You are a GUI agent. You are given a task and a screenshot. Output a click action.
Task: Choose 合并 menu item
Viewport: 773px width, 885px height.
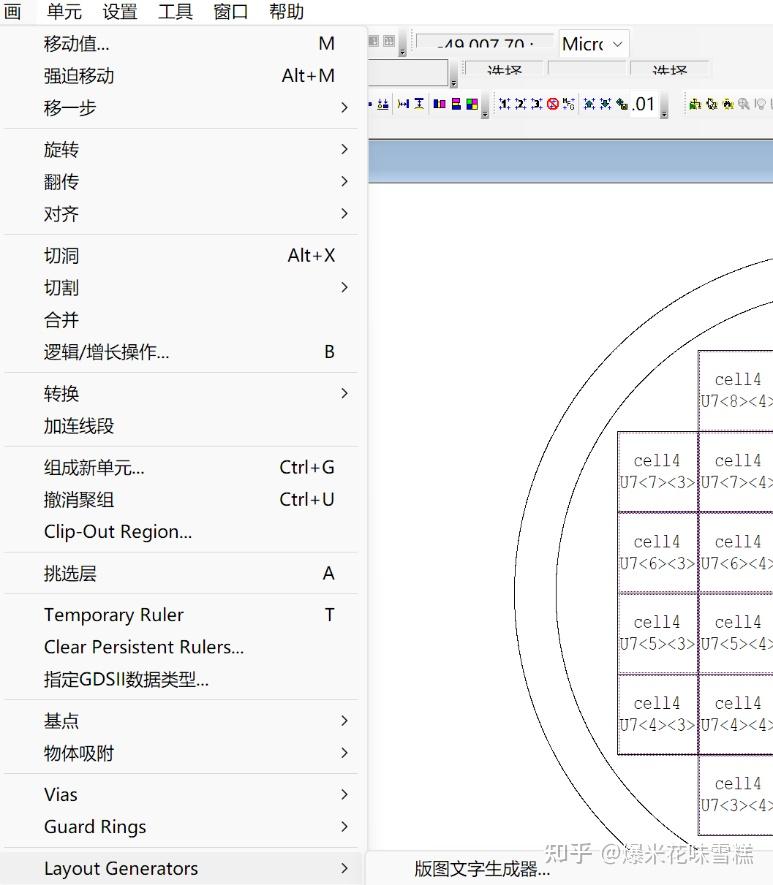coord(181,320)
